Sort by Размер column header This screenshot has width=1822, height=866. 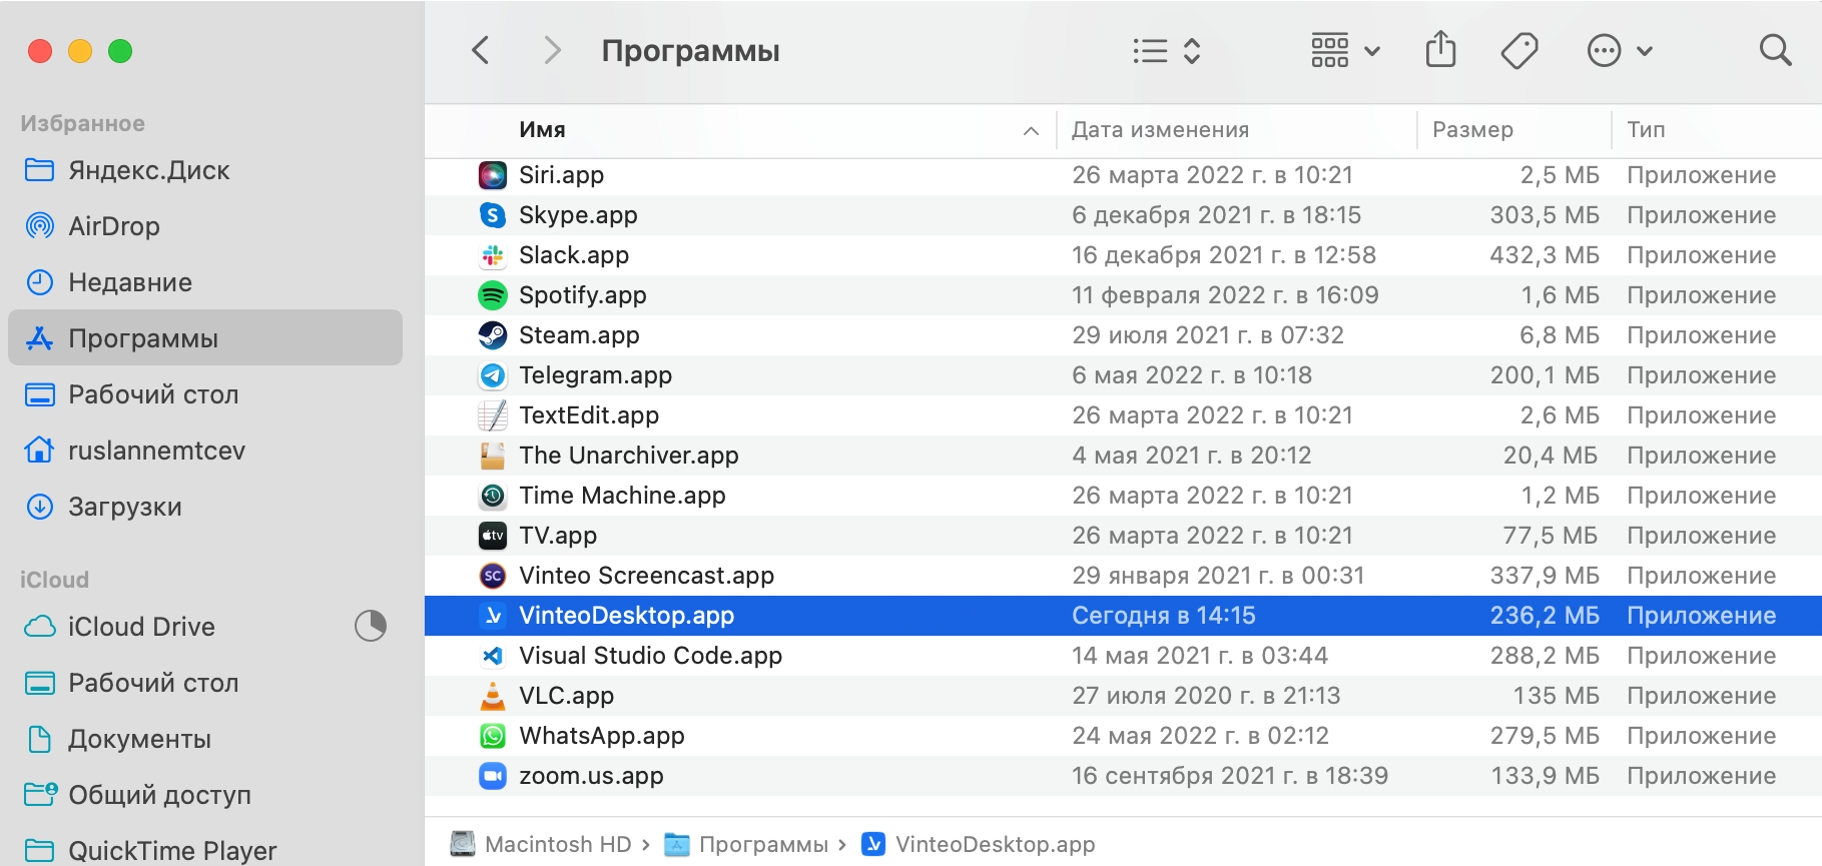(1472, 130)
